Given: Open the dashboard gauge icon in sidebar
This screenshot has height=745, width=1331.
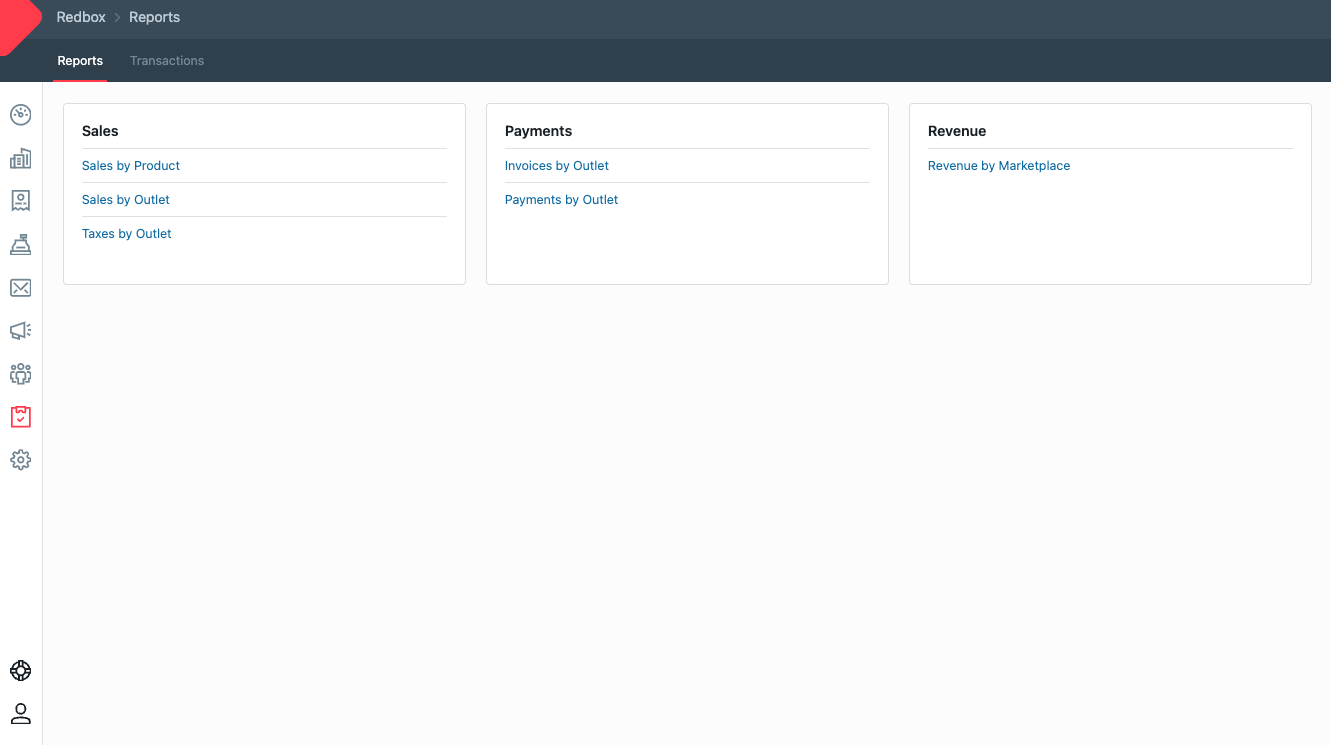Looking at the screenshot, I should point(20,115).
